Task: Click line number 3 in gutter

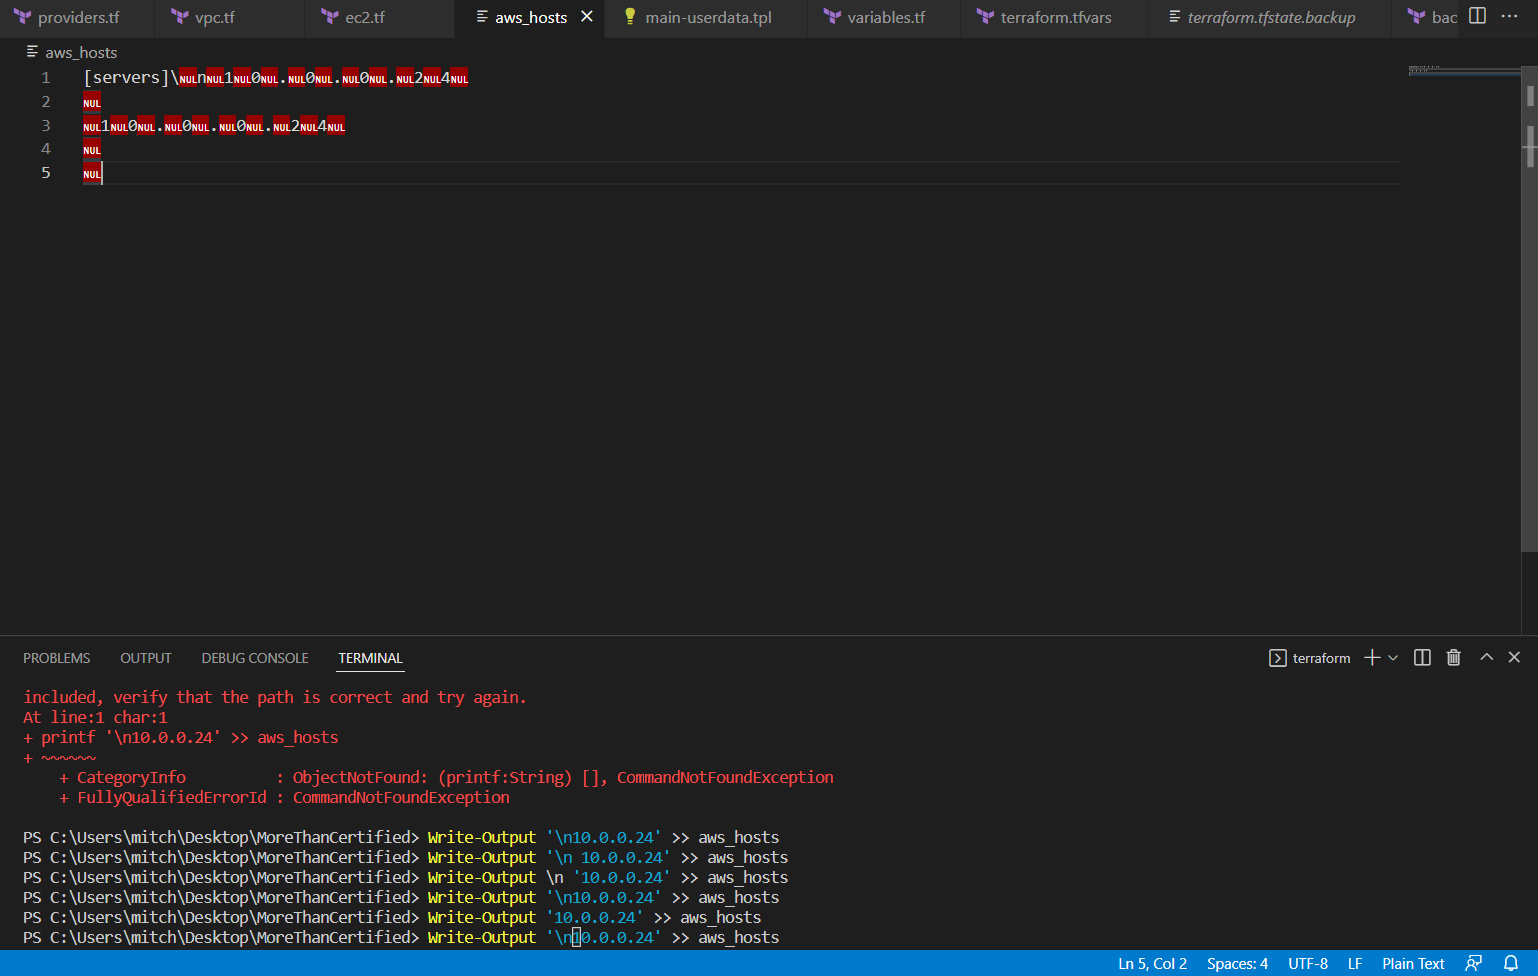Action: (45, 126)
